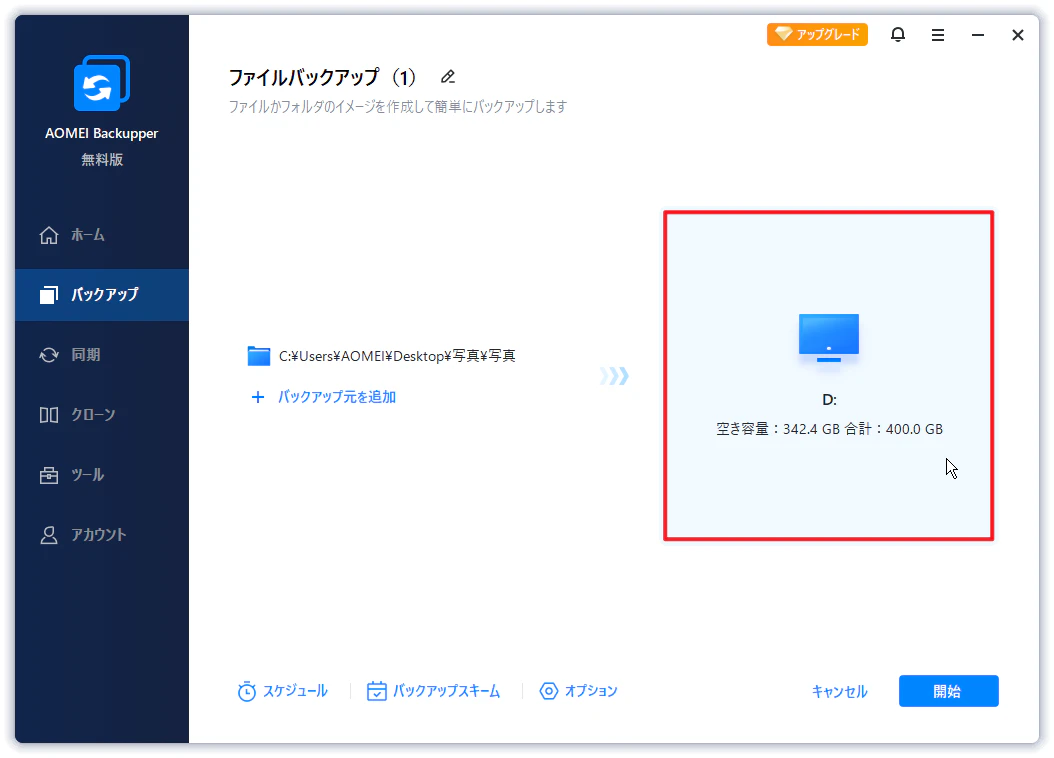Select the バックアップ sidebar tab
This screenshot has height=758, width=1054.
click(x=102, y=294)
